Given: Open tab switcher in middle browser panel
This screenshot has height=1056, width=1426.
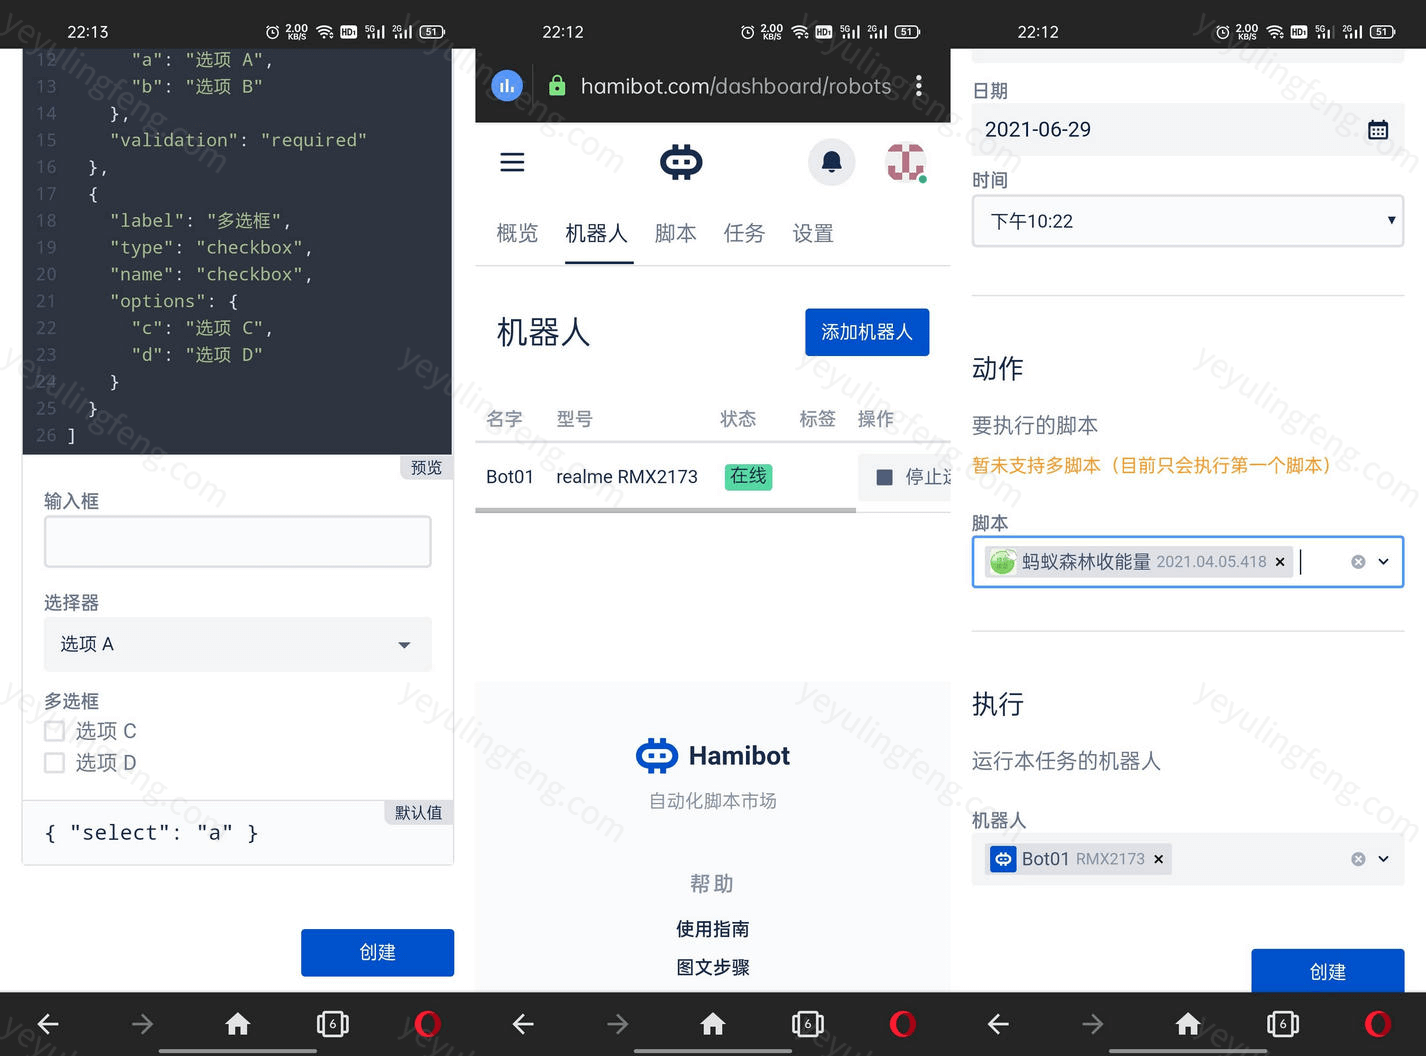Looking at the screenshot, I should [x=808, y=1024].
